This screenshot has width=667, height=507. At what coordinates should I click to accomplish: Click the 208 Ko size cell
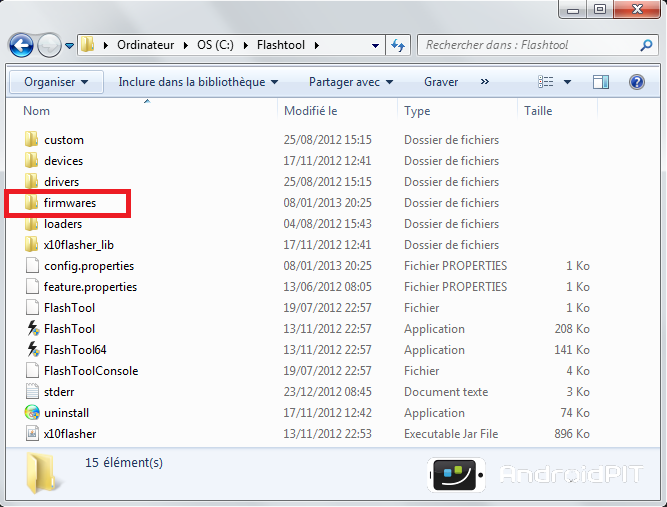[572, 329]
